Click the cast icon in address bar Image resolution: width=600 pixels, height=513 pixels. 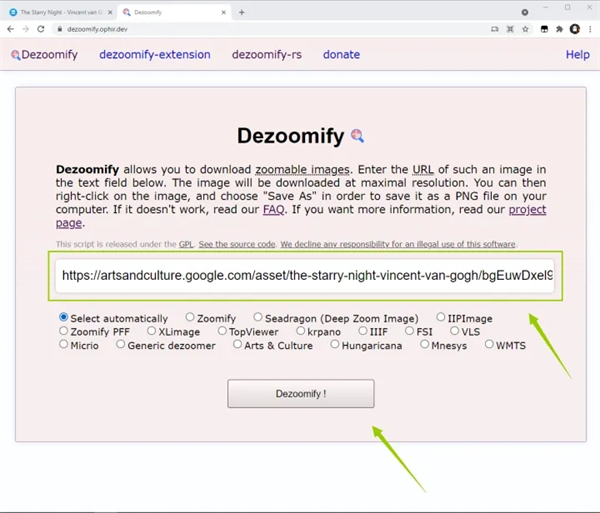[x=495, y=29]
